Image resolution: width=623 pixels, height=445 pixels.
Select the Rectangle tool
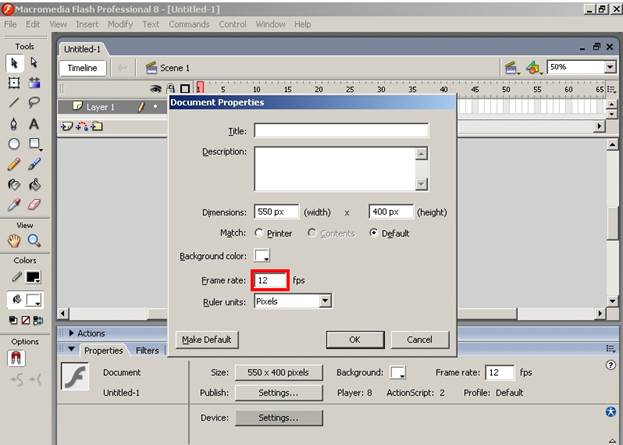coord(35,143)
